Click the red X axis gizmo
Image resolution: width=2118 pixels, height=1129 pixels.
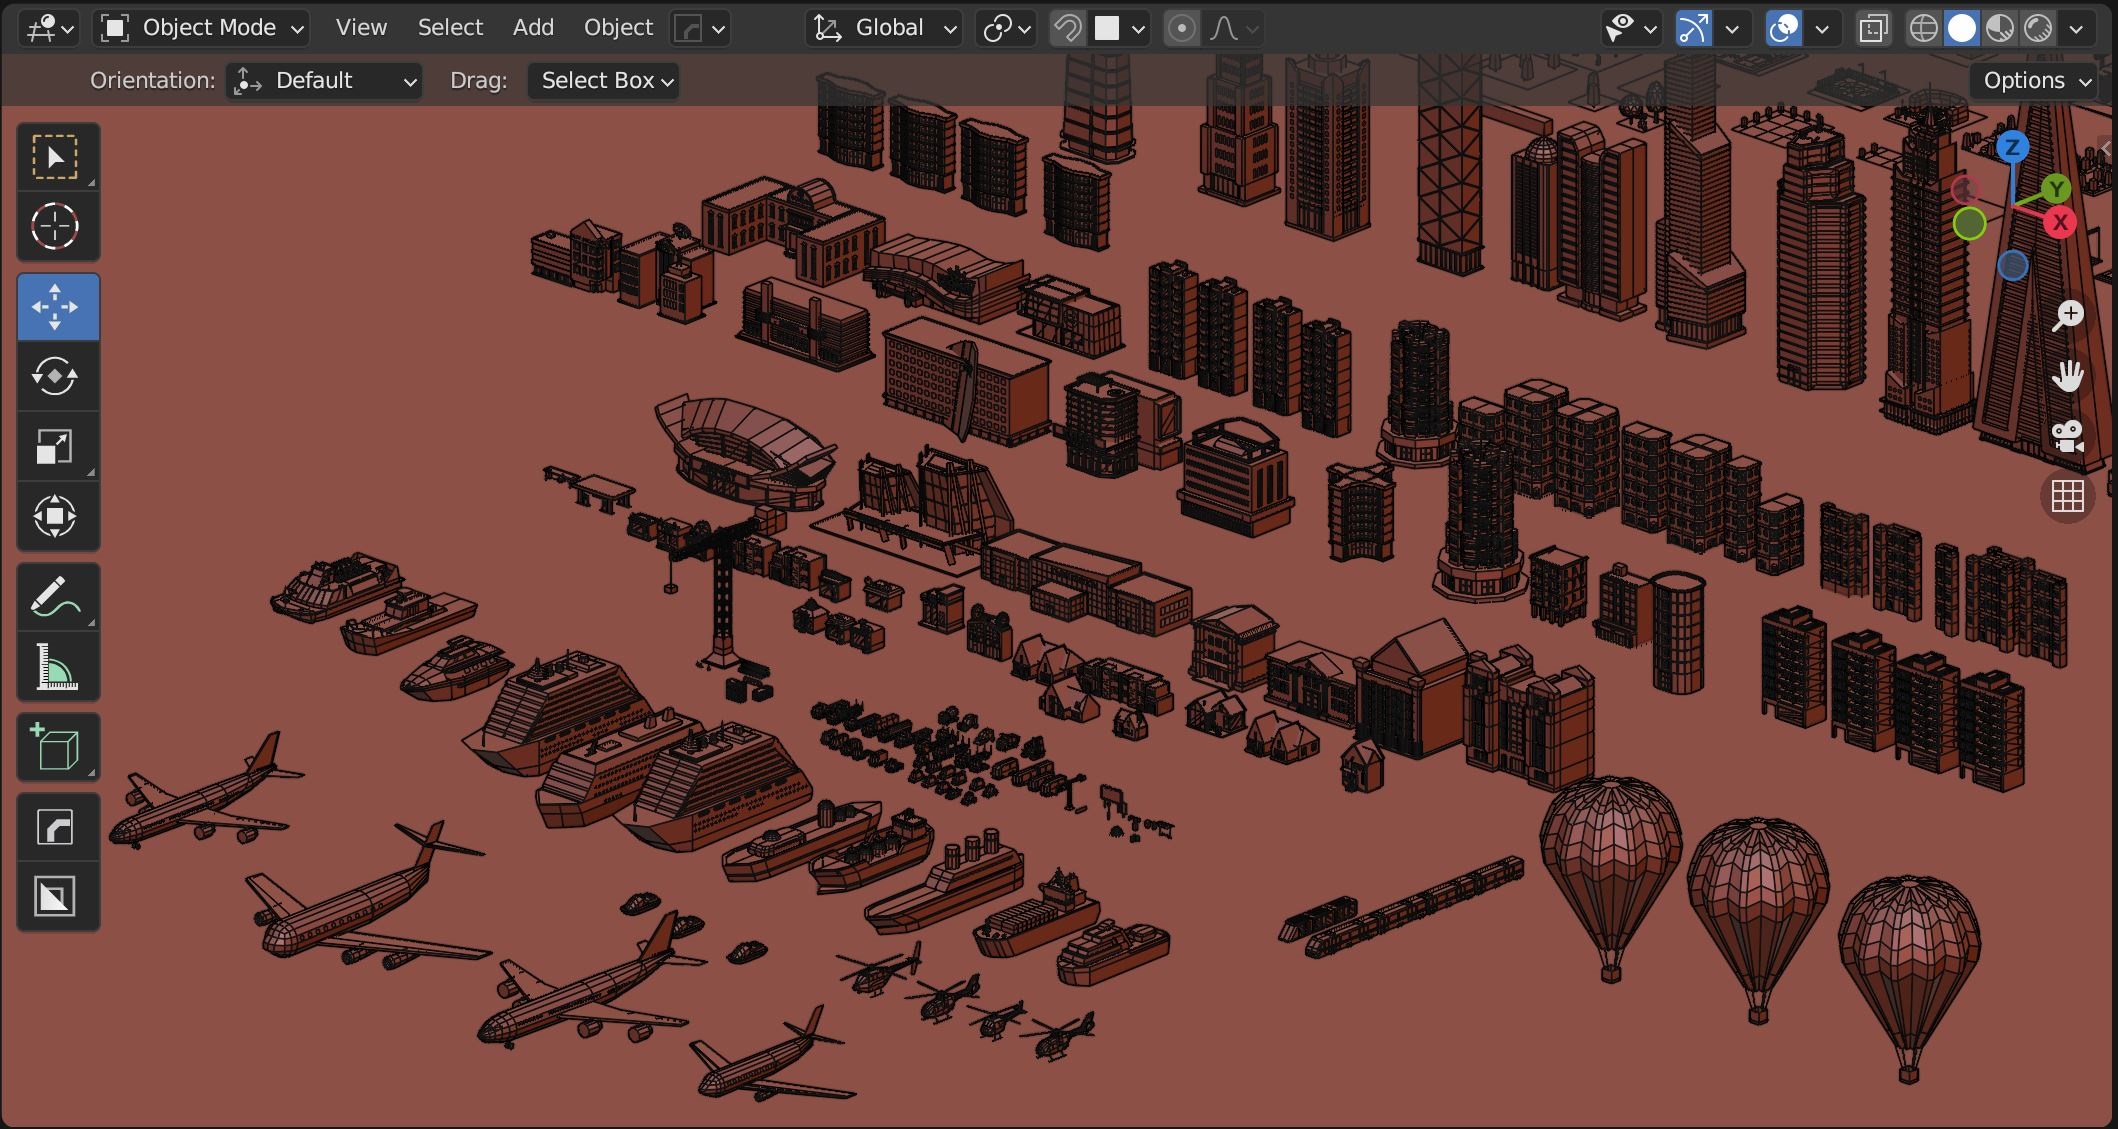2060,223
